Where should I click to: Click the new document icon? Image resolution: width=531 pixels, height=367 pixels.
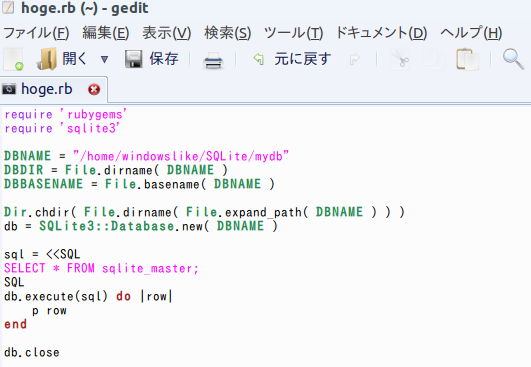14,59
